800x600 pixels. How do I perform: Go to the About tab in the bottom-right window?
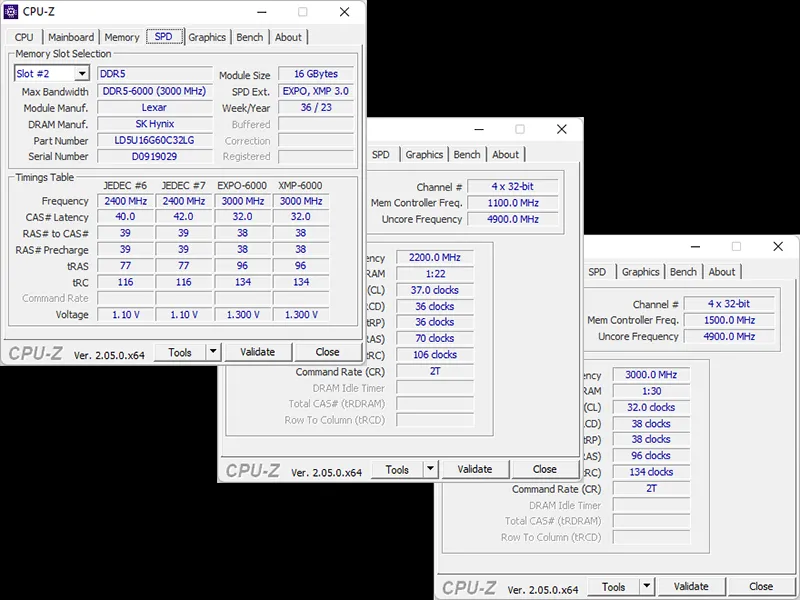coord(722,272)
